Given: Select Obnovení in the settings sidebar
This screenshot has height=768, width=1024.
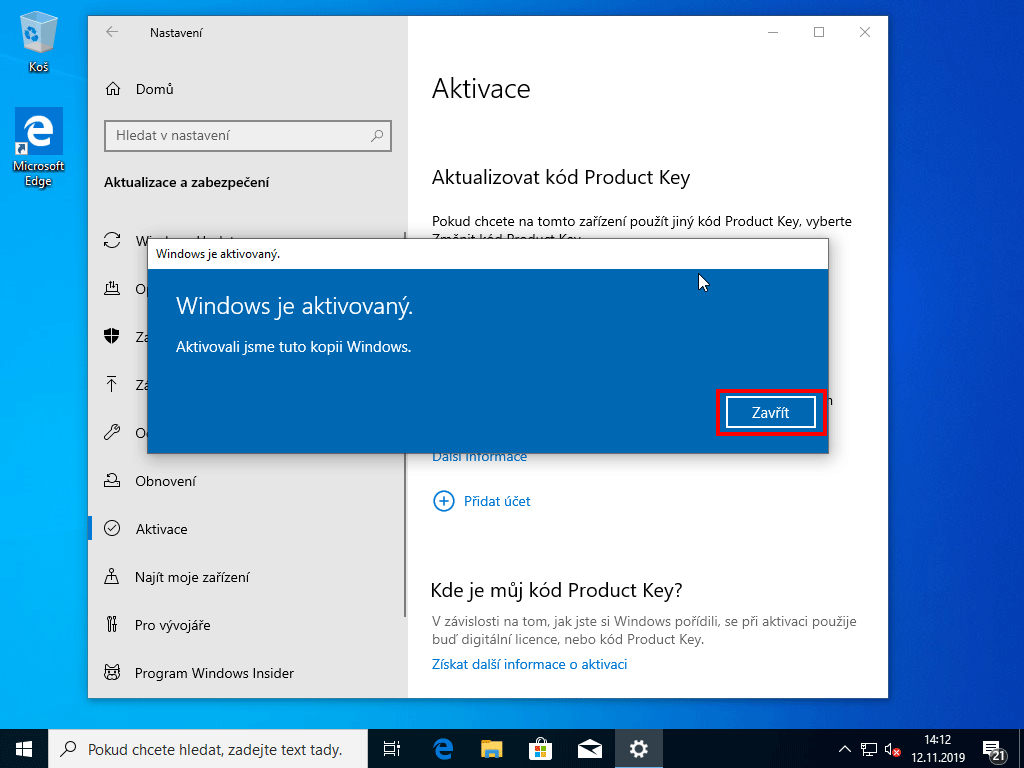Looking at the screenshot, I should [165, 481].
